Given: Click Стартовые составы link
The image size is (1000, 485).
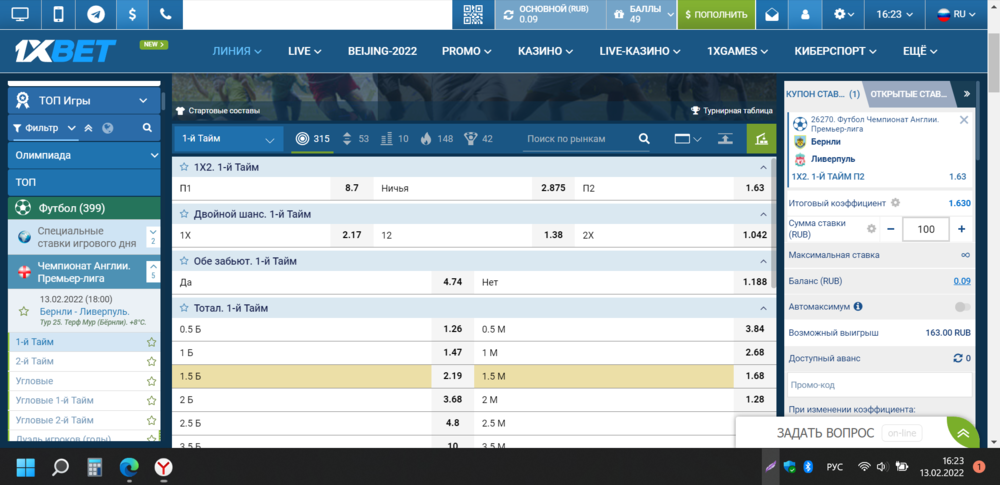Looking at the screenshot, I should [218, 110].
